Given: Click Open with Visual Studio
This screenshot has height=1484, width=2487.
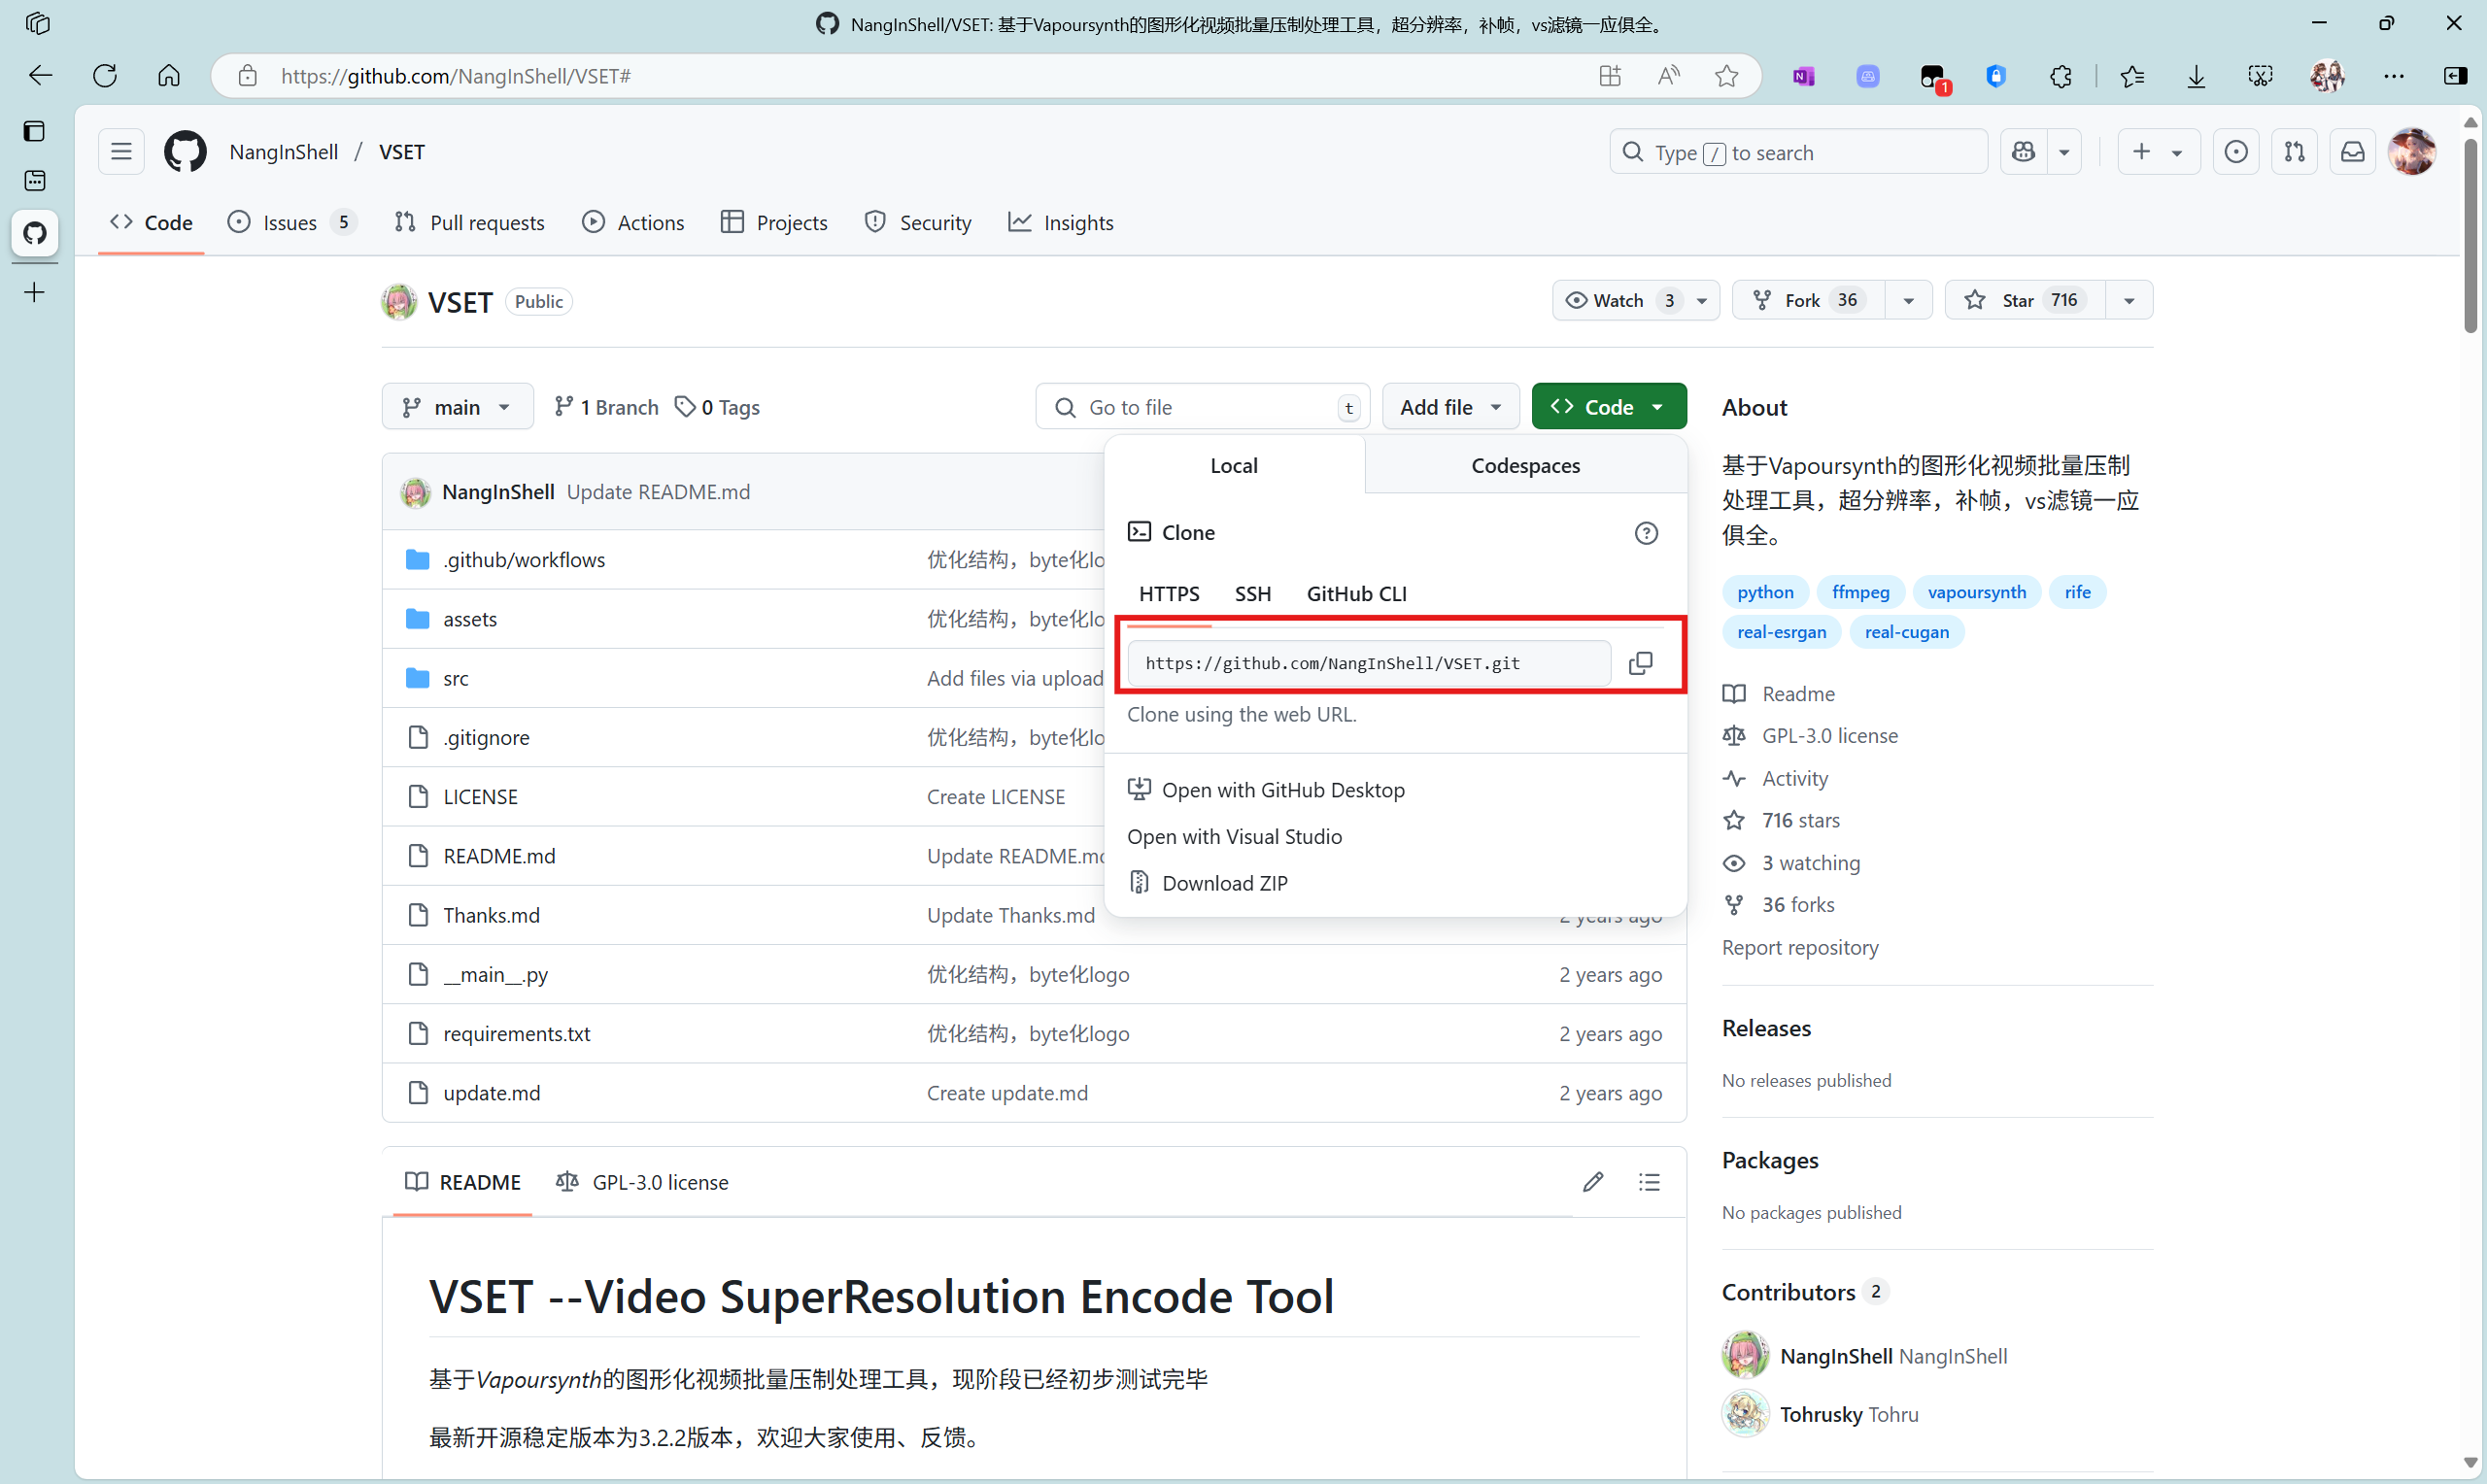Looking at the screenshot, I should (x=1234, y=836).
